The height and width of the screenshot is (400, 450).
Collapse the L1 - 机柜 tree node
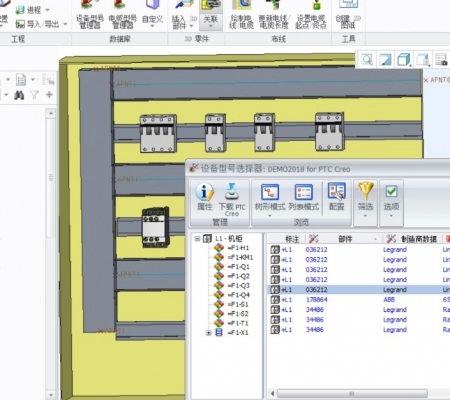tap(197, 239)
